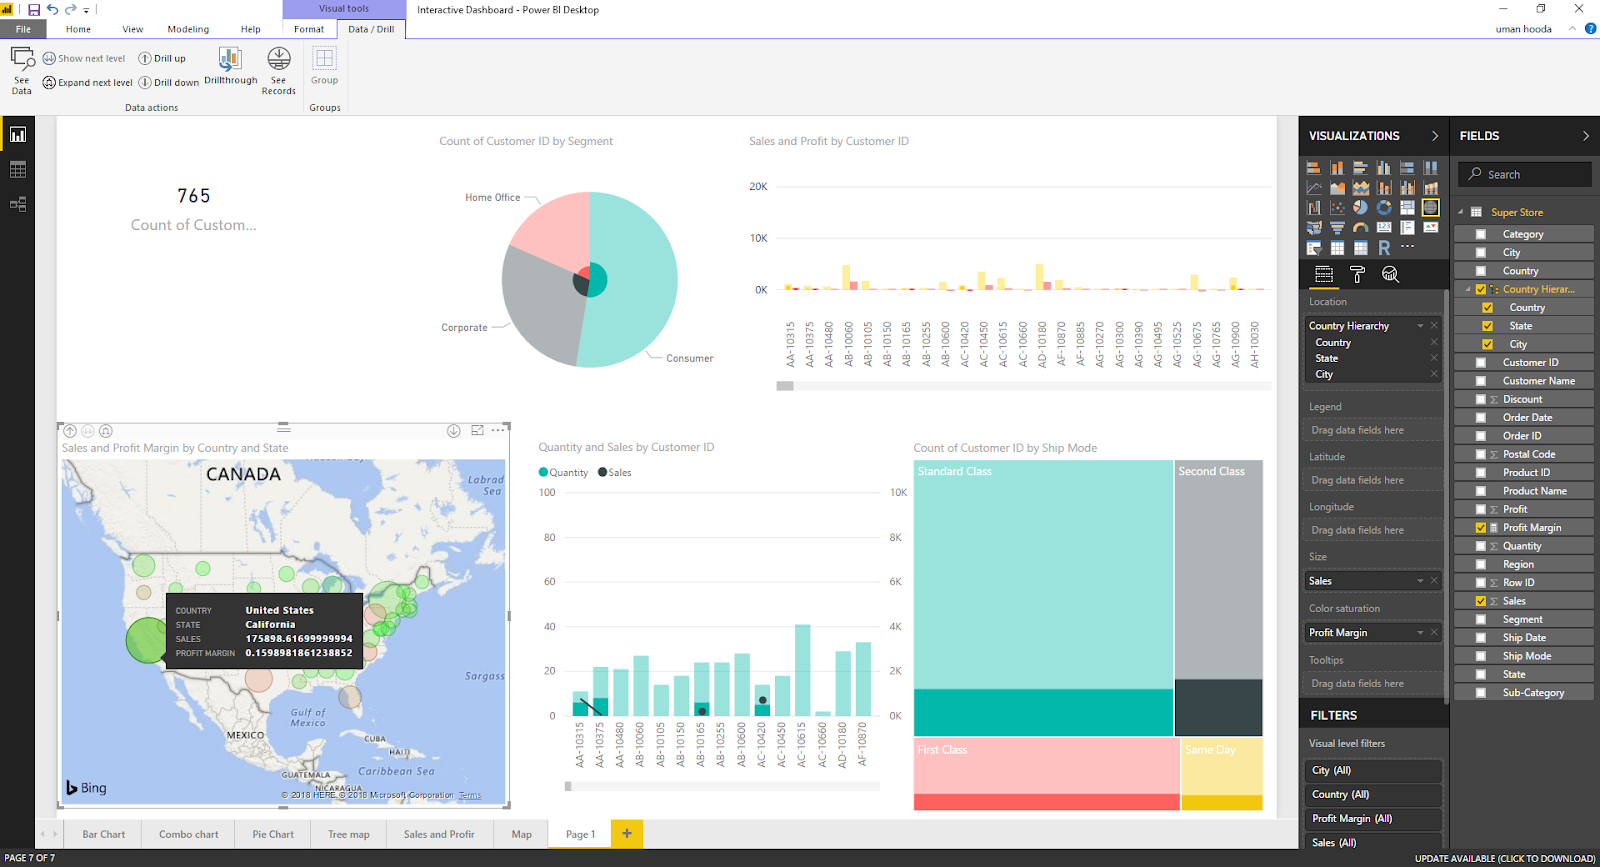Click the Sales and Profit chart scrollbar thumb
Viewport: 1600px width, 867px height.
(x=785, y=385)
